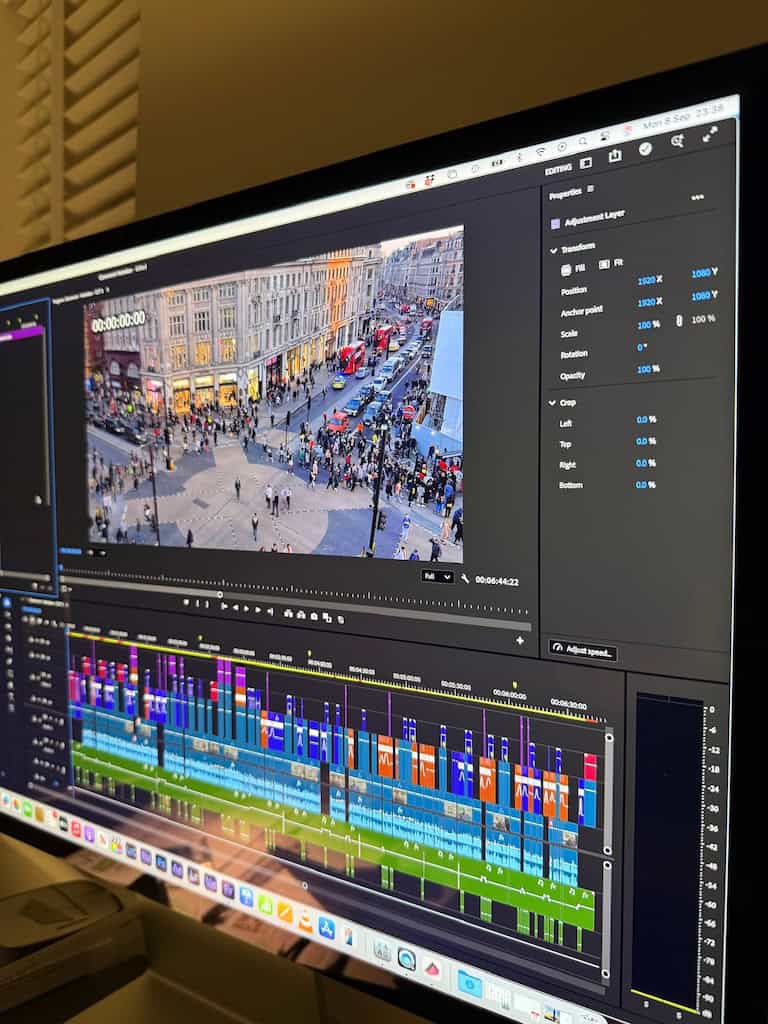The height and width of the screenshot is (1024, 768).
Task: Click the video tracks upper scroll handle
Action: (609, 738)
